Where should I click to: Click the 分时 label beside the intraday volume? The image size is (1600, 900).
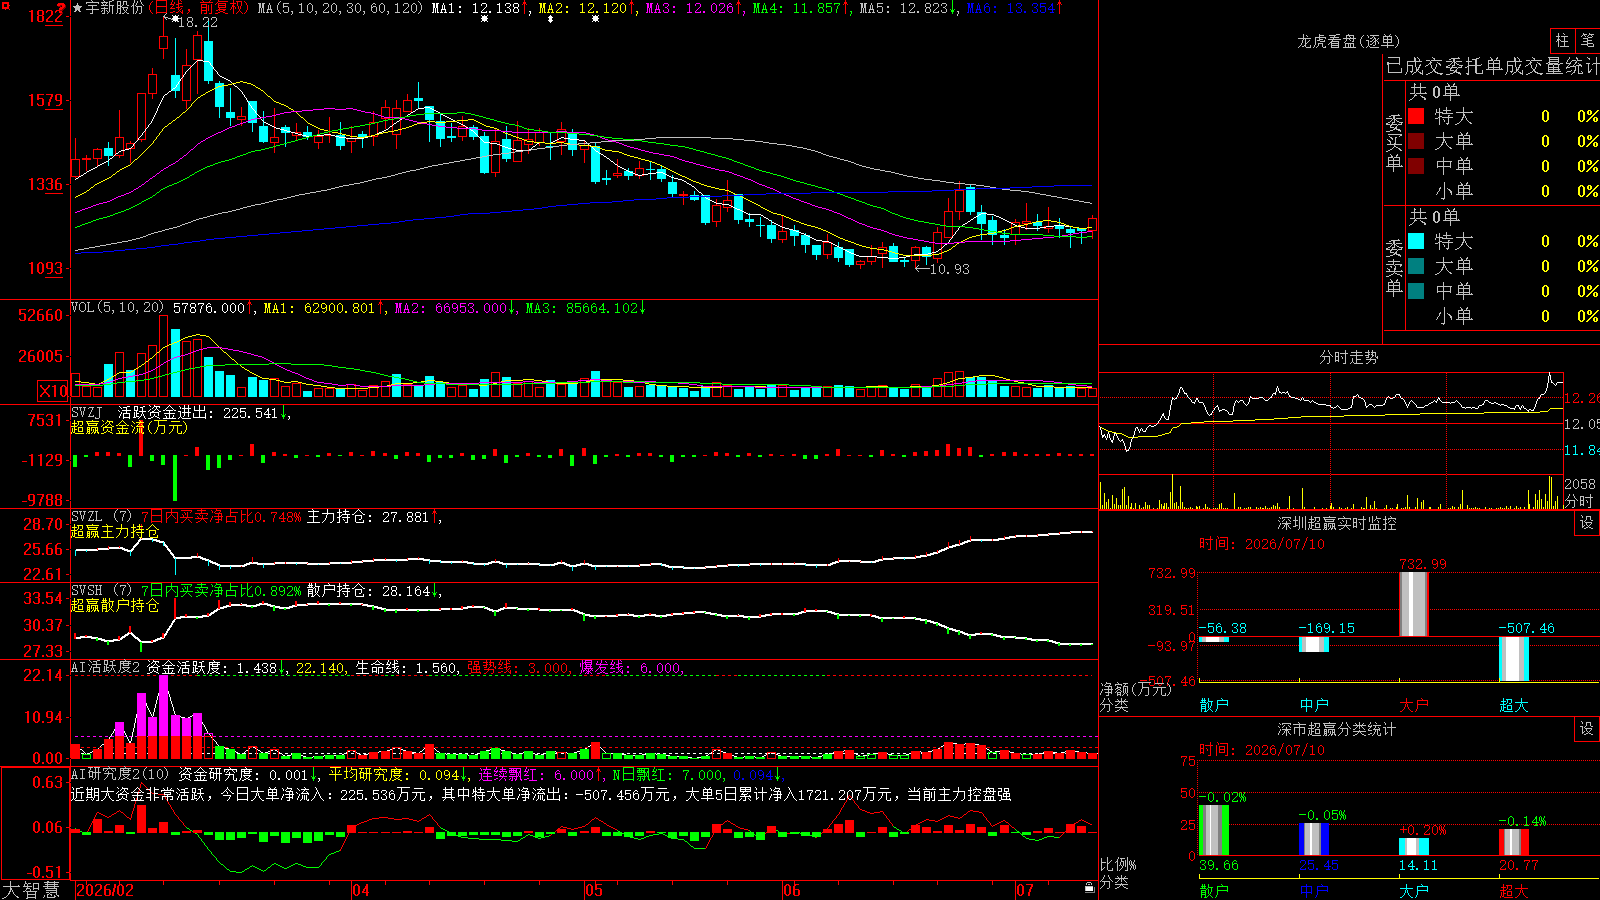point(1579,501)
